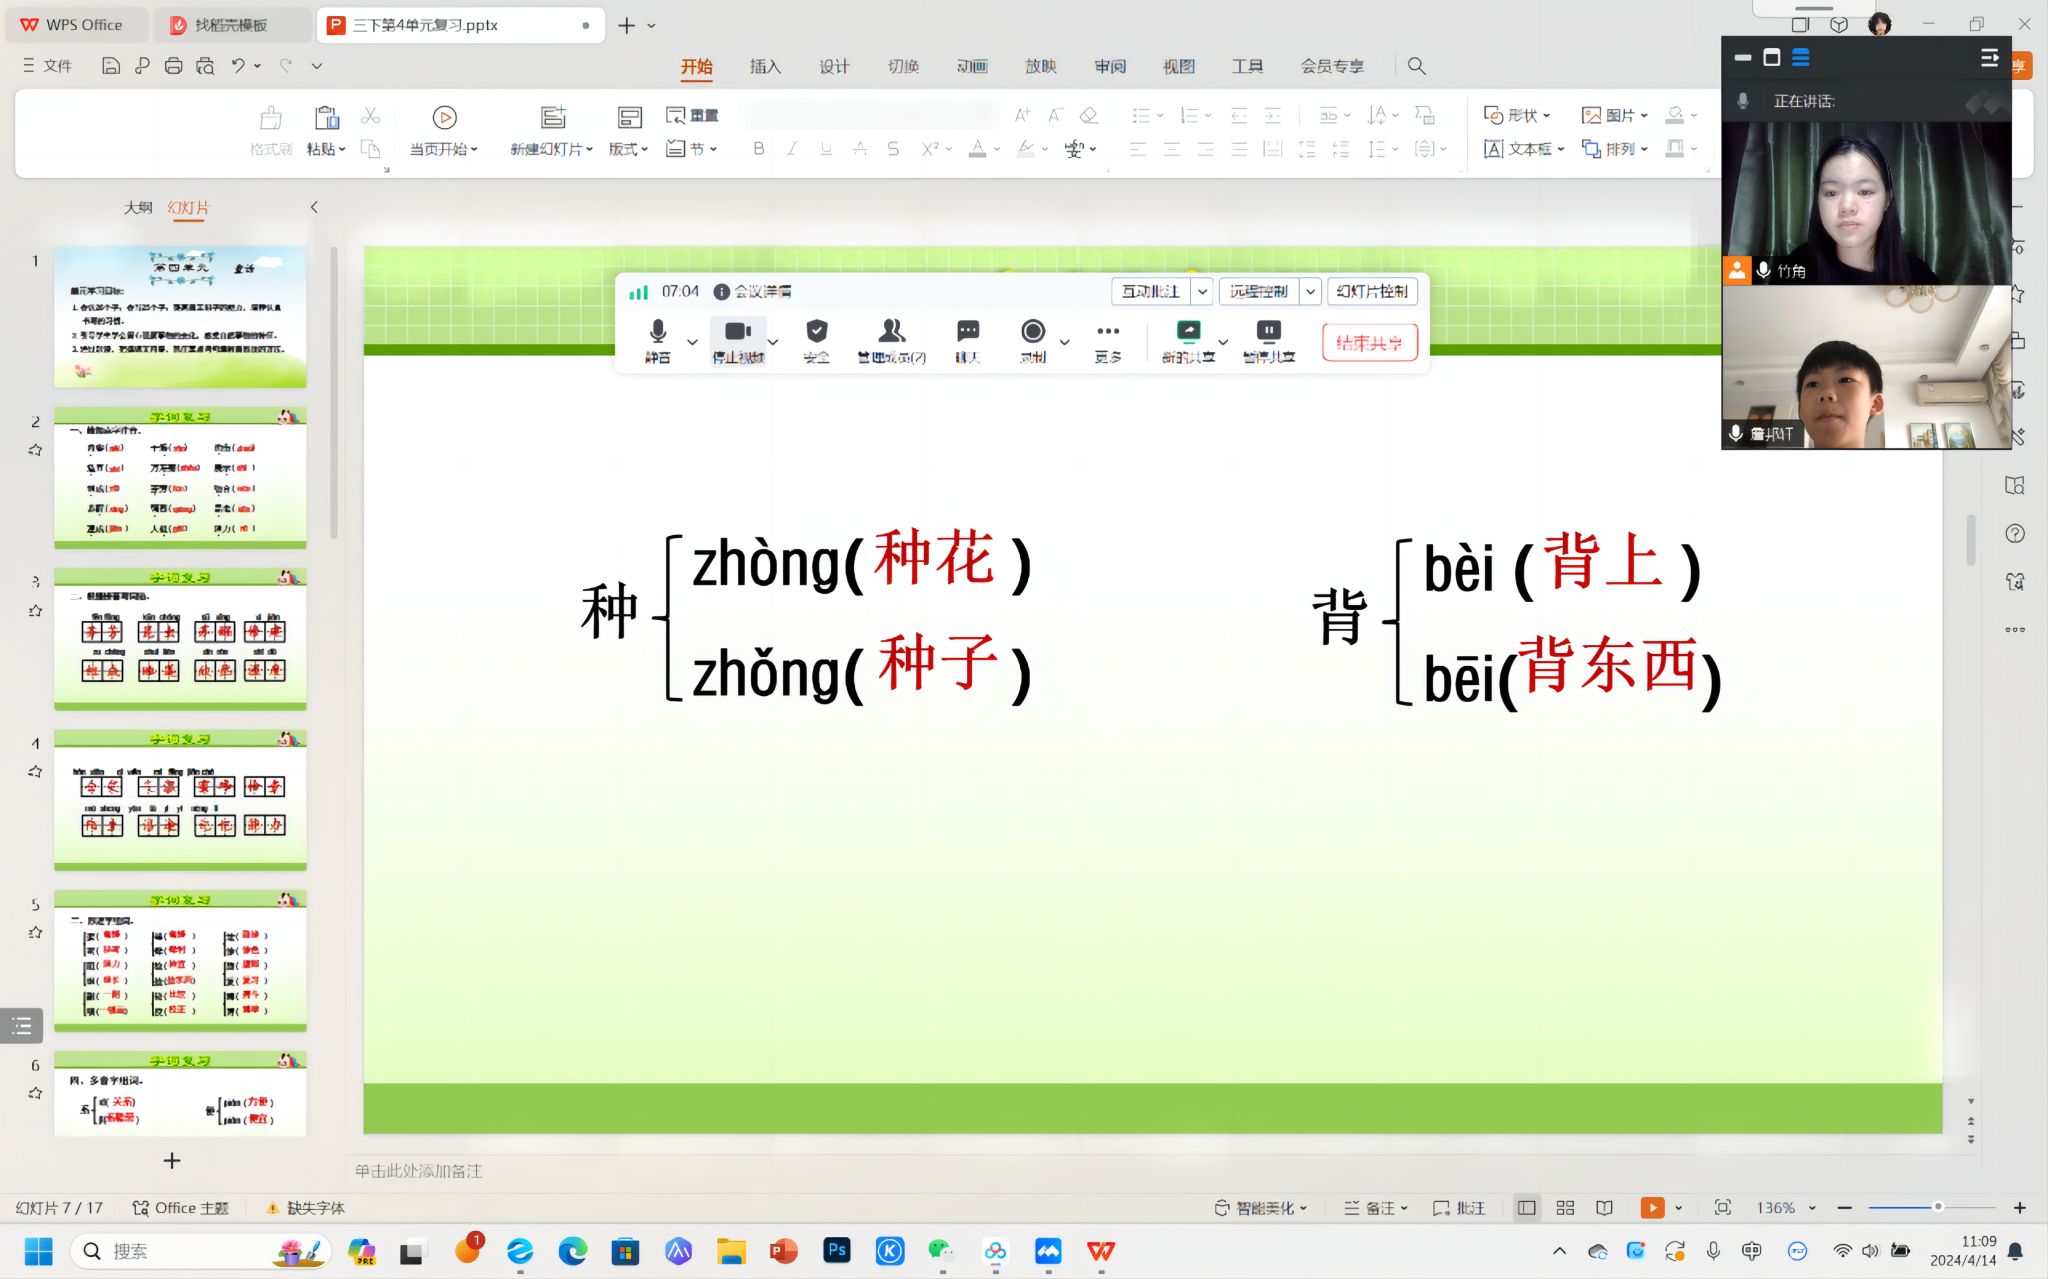Expand remote control dropdown arrow
2048x1279 pixels.
pyautogui.click(x=1310, y=291)
